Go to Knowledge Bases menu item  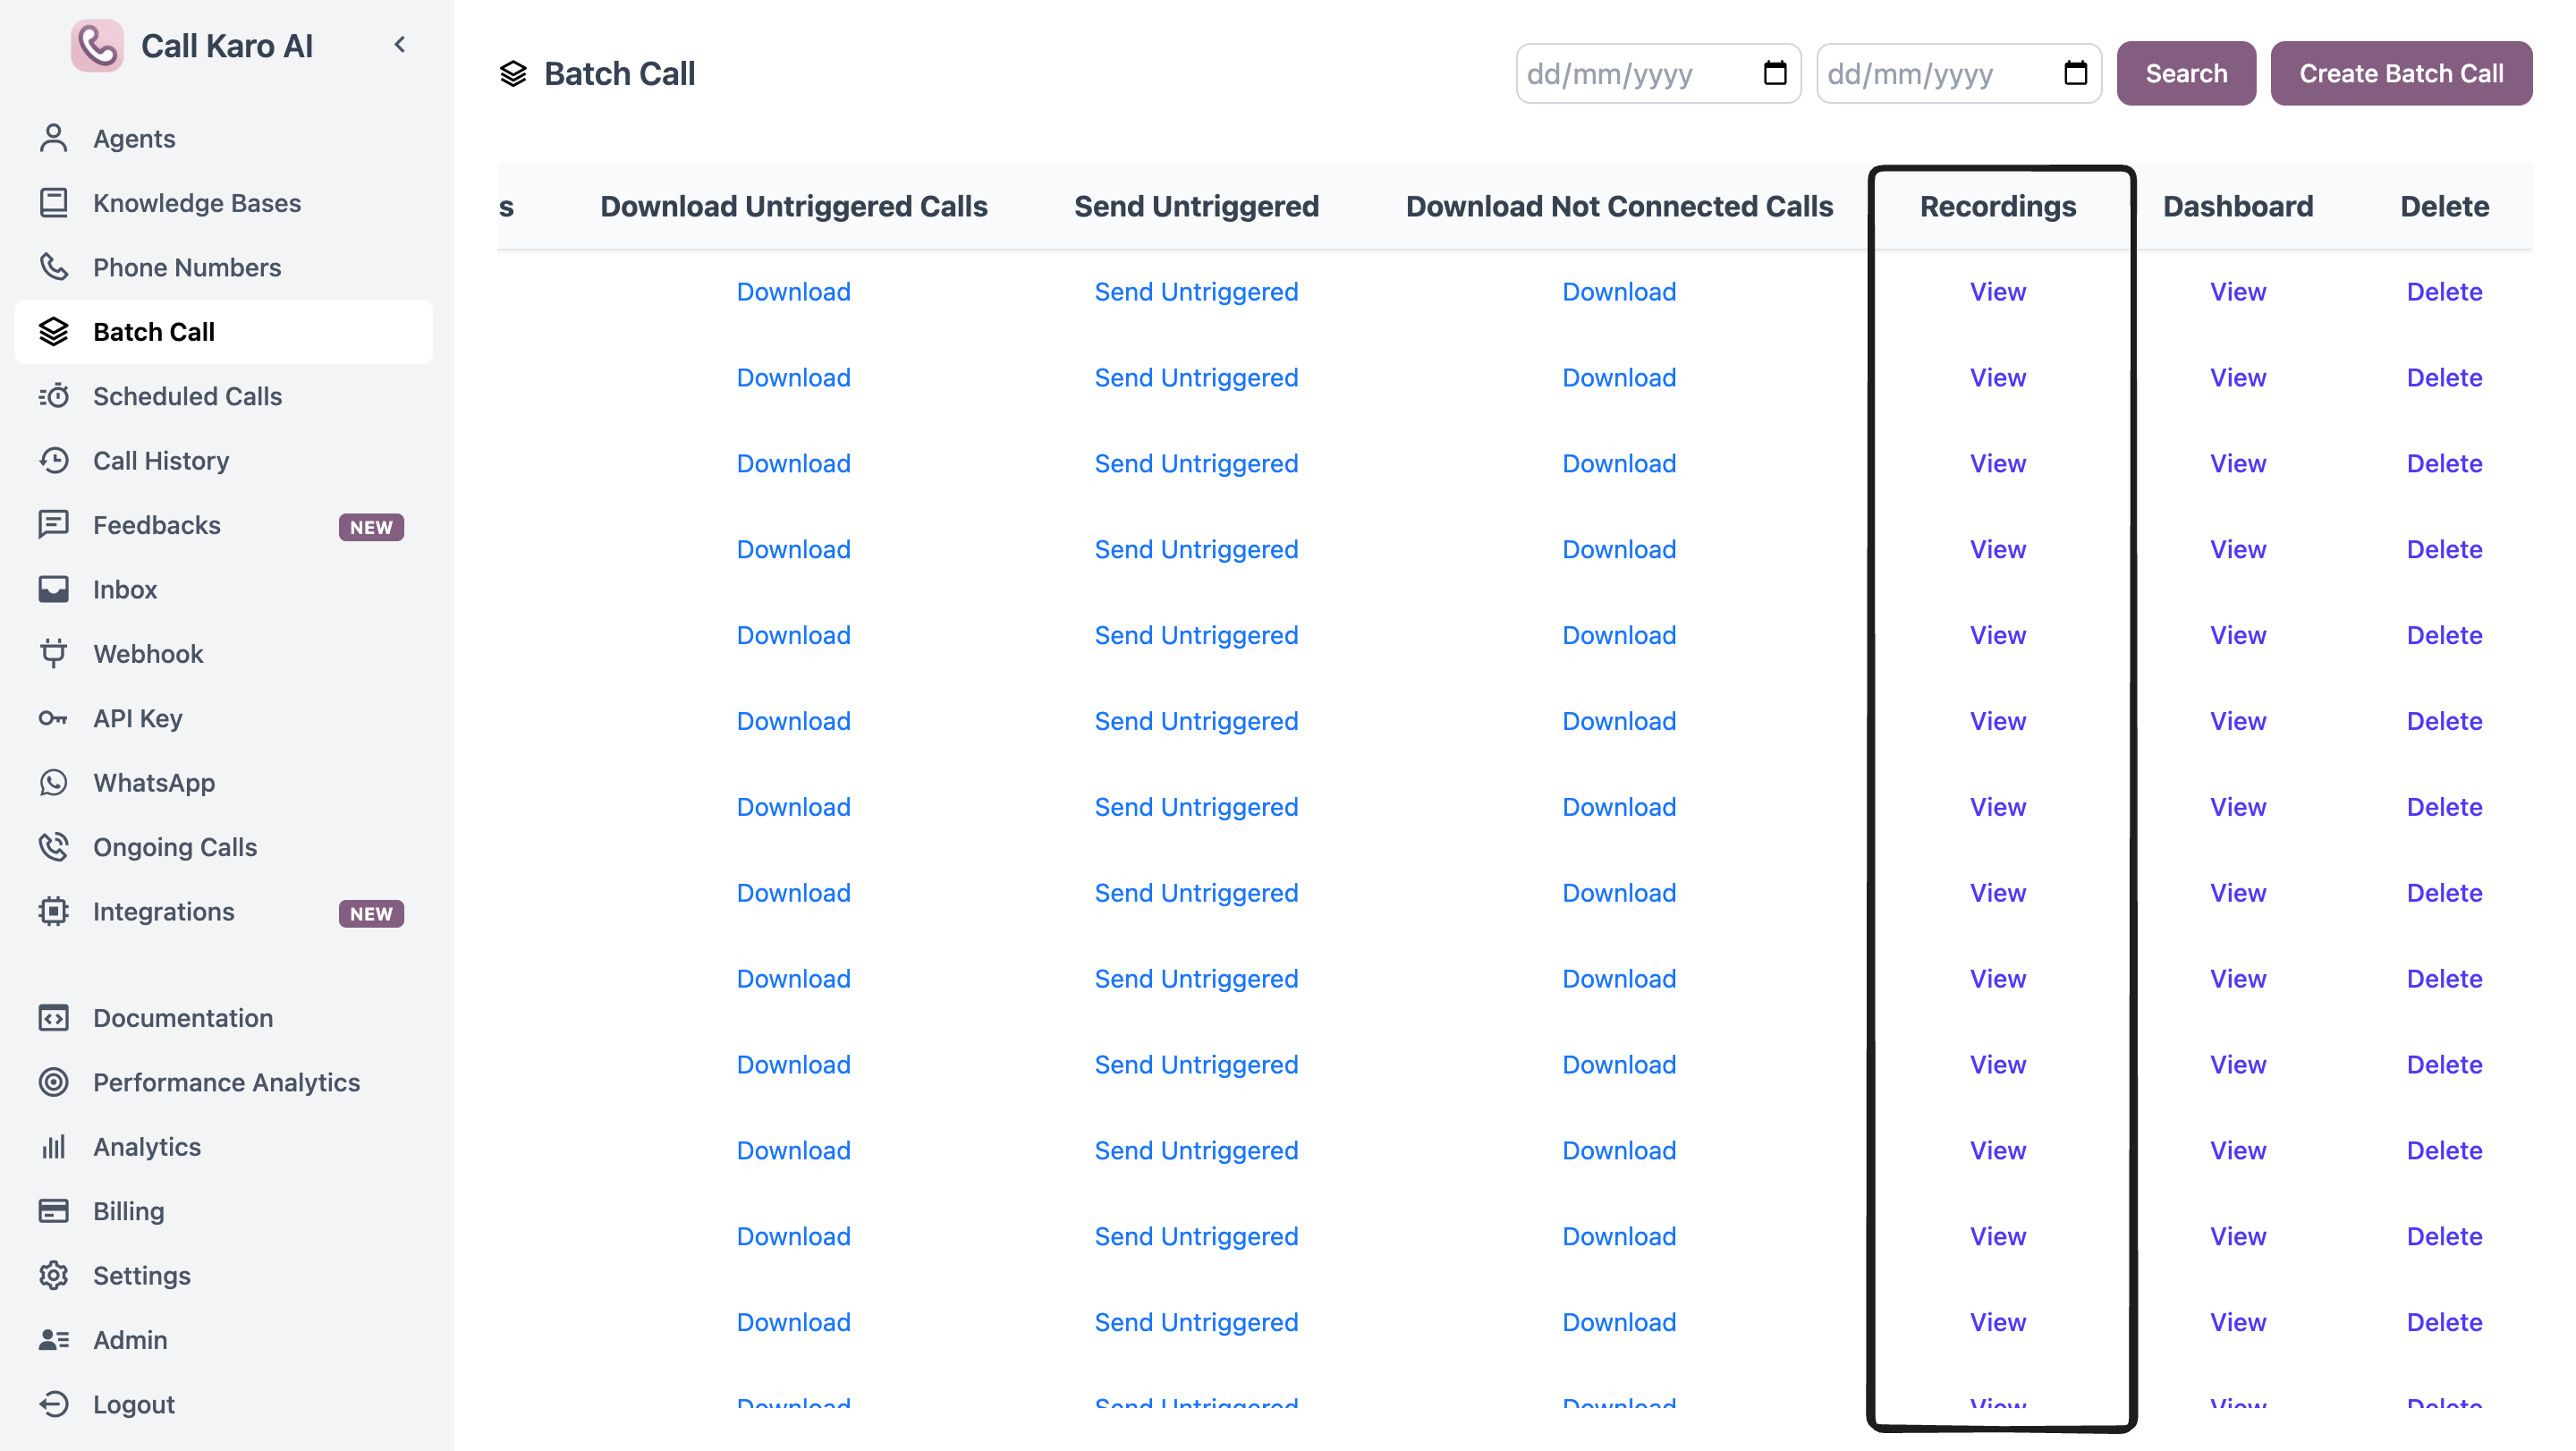click(223, 203)
